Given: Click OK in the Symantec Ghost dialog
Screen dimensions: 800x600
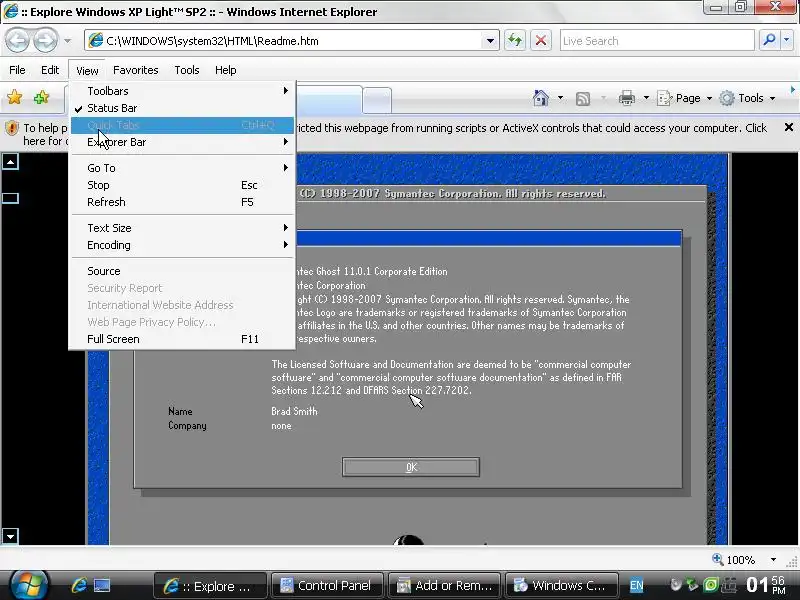Looking at the screenshot, I should coord(411,467).
